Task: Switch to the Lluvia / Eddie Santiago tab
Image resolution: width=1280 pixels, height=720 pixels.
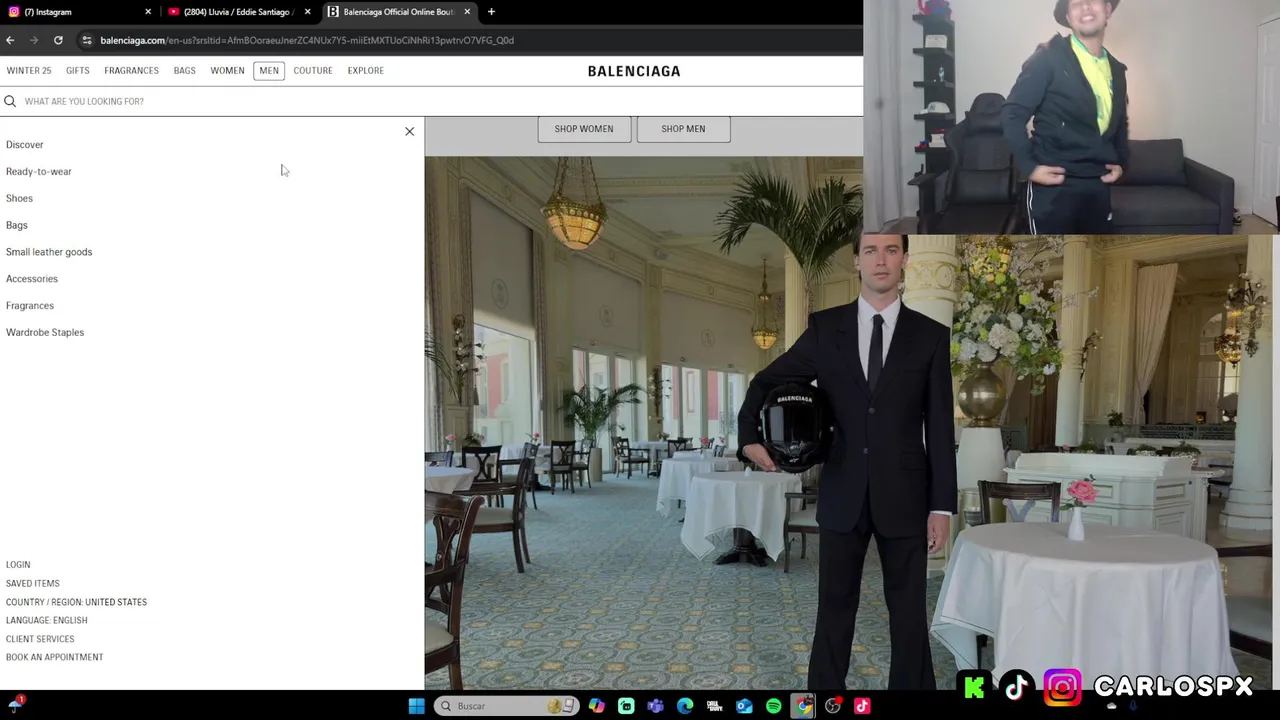Action: tap(240, 12)
